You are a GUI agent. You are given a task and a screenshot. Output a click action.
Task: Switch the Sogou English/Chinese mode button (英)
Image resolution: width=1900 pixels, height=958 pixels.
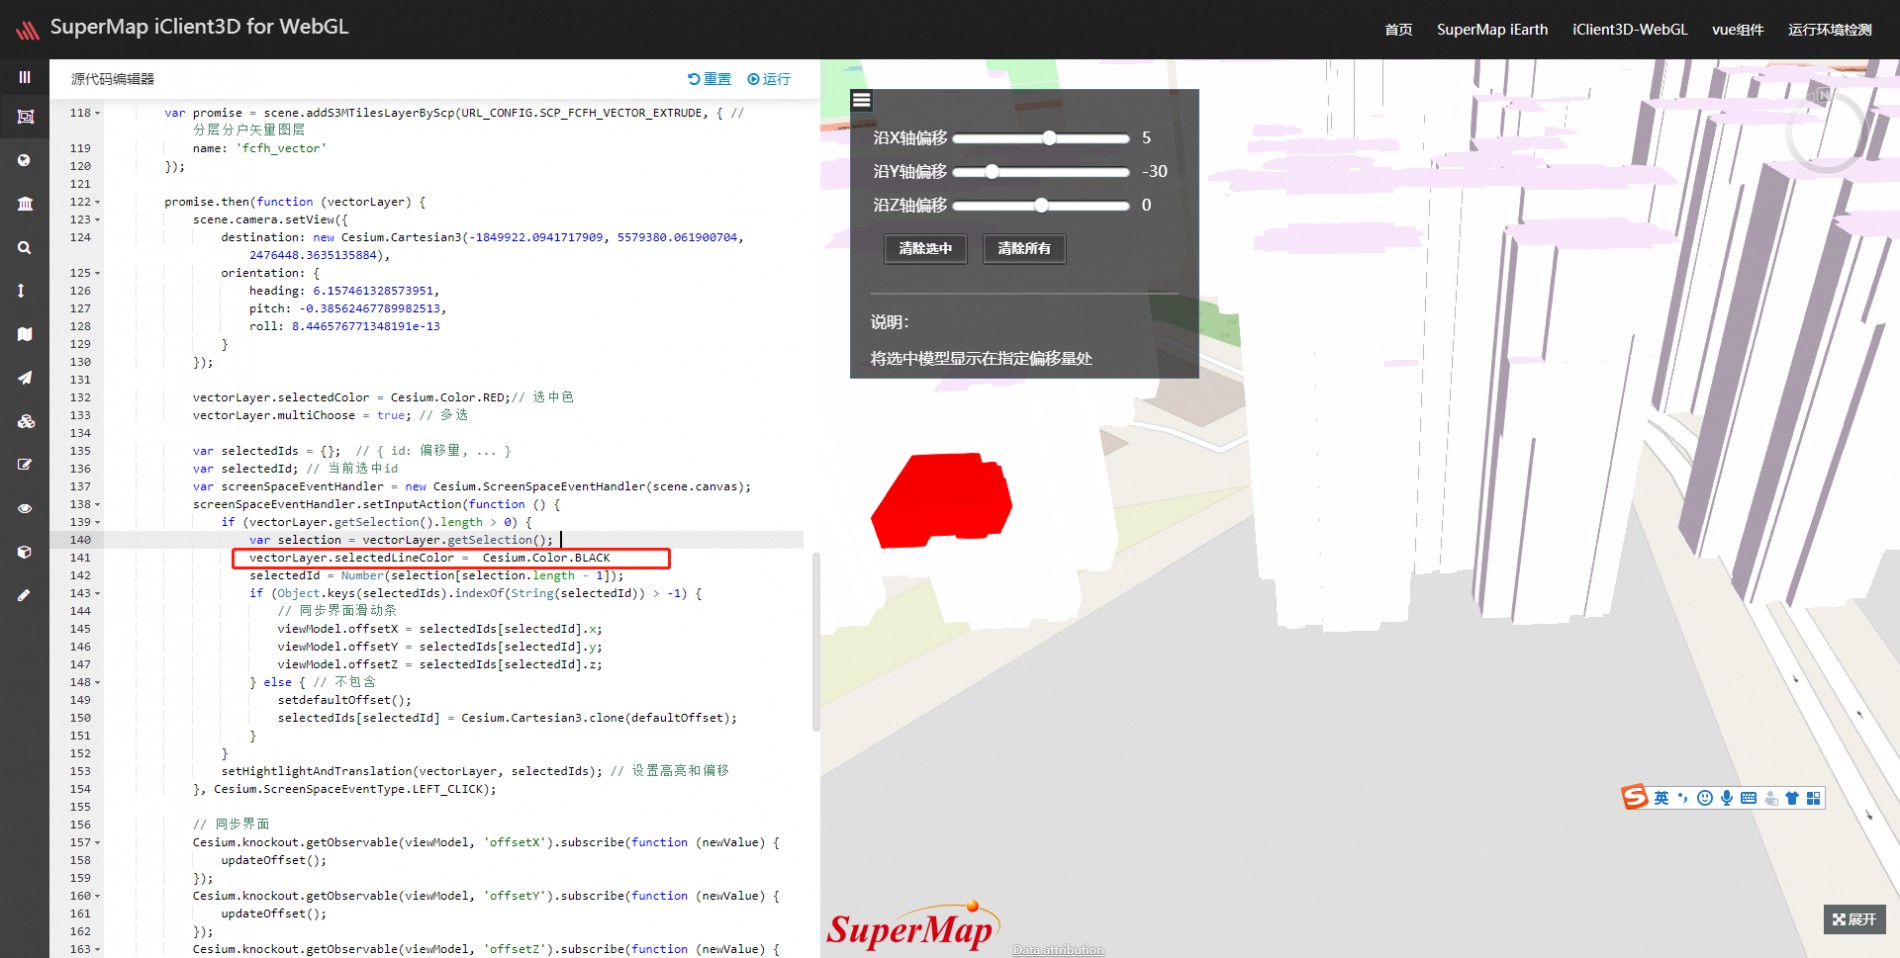coord(1661,798)
